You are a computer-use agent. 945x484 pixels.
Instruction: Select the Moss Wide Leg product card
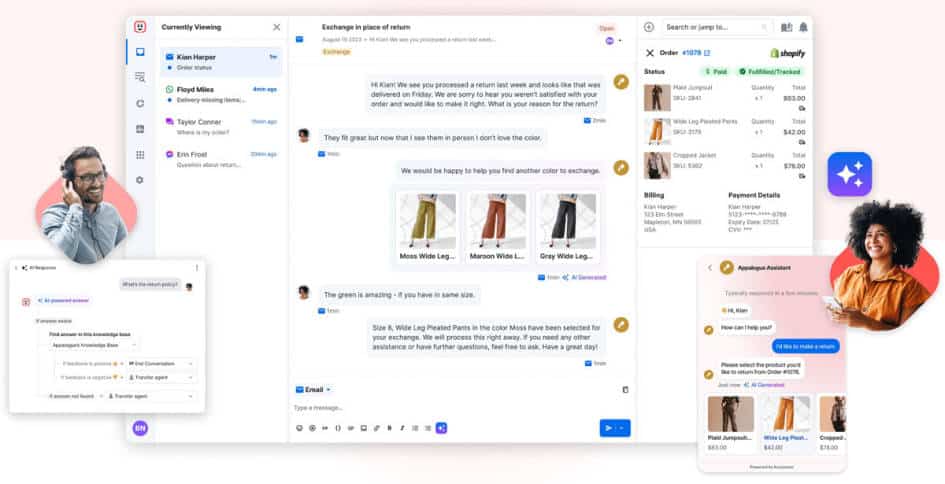428,227
